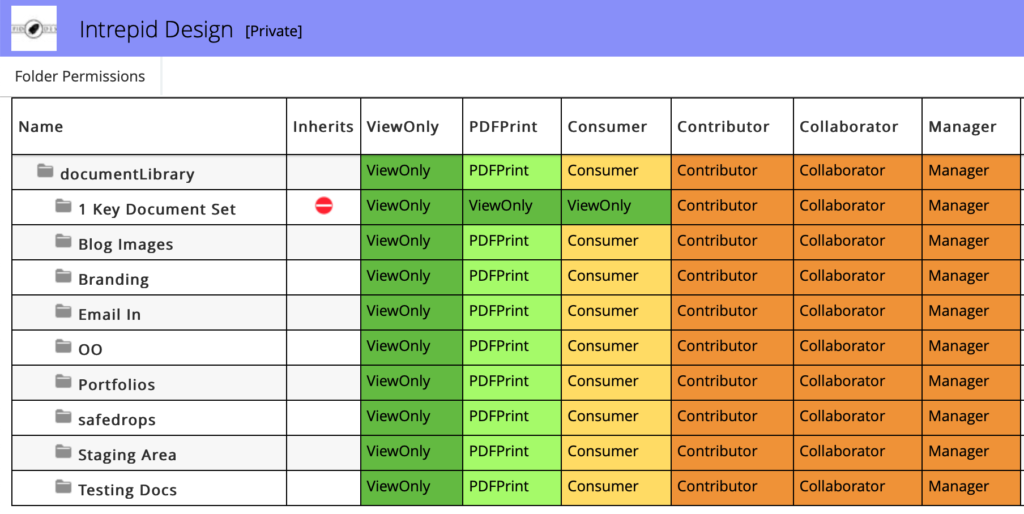Open the PDFPrint cell for 1 Key Document Set
The height and width of the screenshot is (514, 1024).
pos(511,206)
